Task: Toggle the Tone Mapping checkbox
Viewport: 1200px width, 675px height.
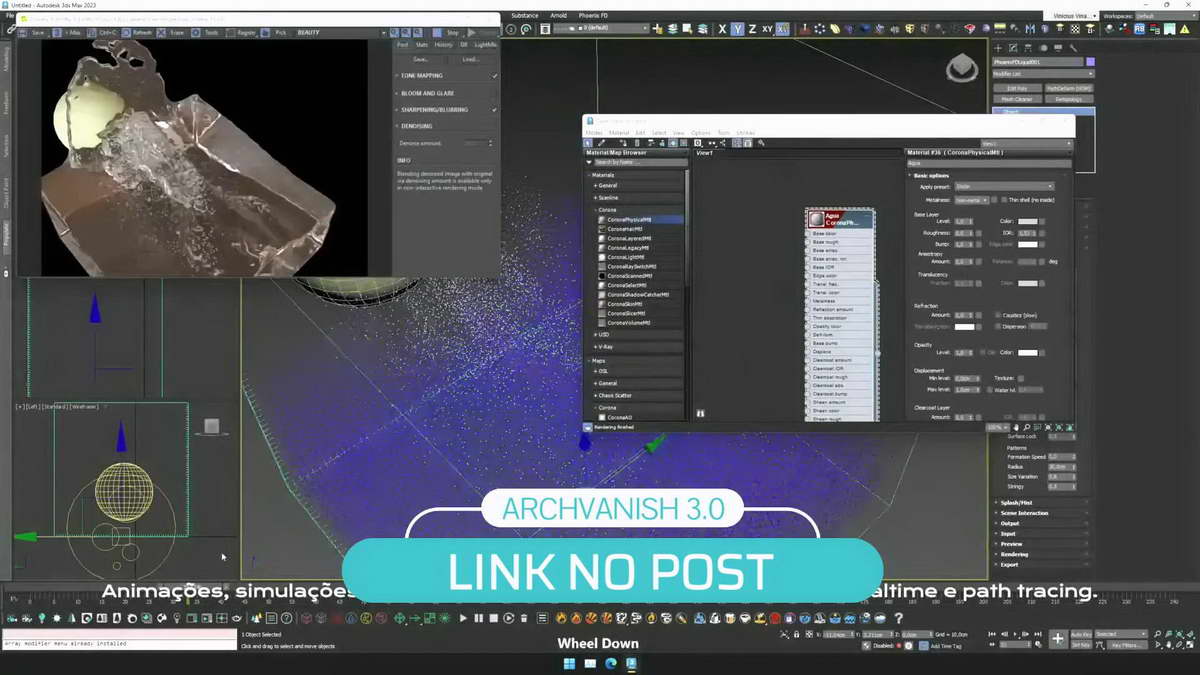Action: tap(494, 76)
